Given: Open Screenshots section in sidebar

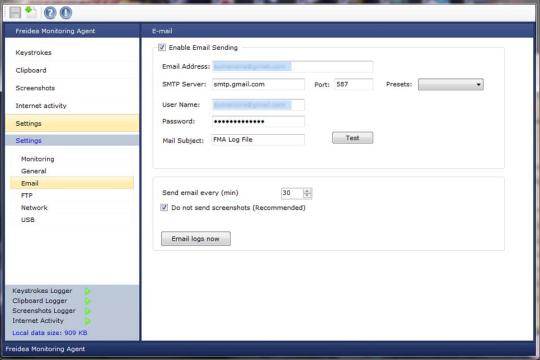Looking at the screenshot, I should 72,88.
